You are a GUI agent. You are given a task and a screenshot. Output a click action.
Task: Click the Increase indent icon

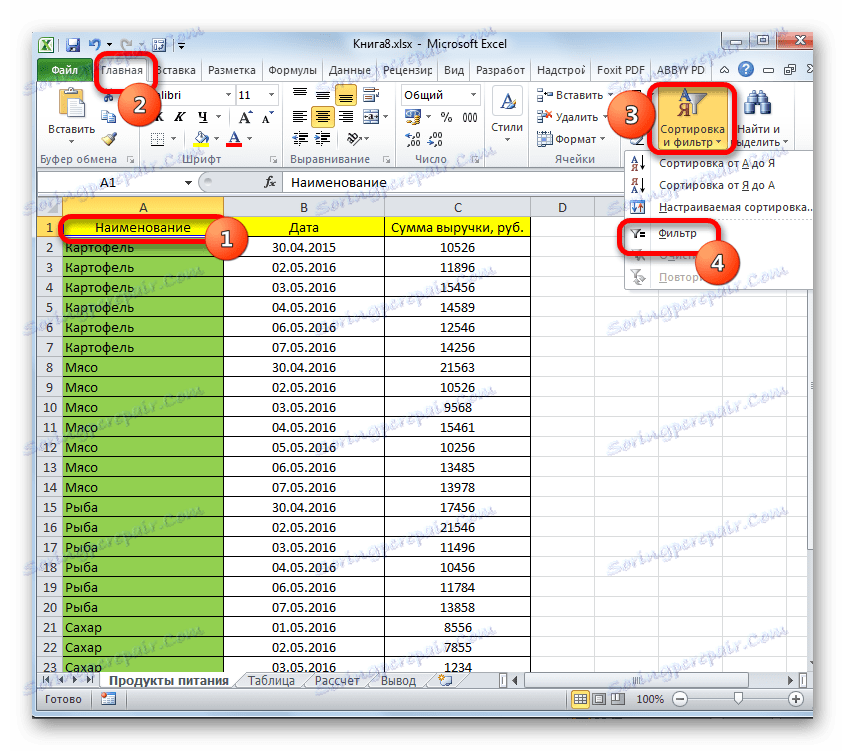[x=323, y=139]
